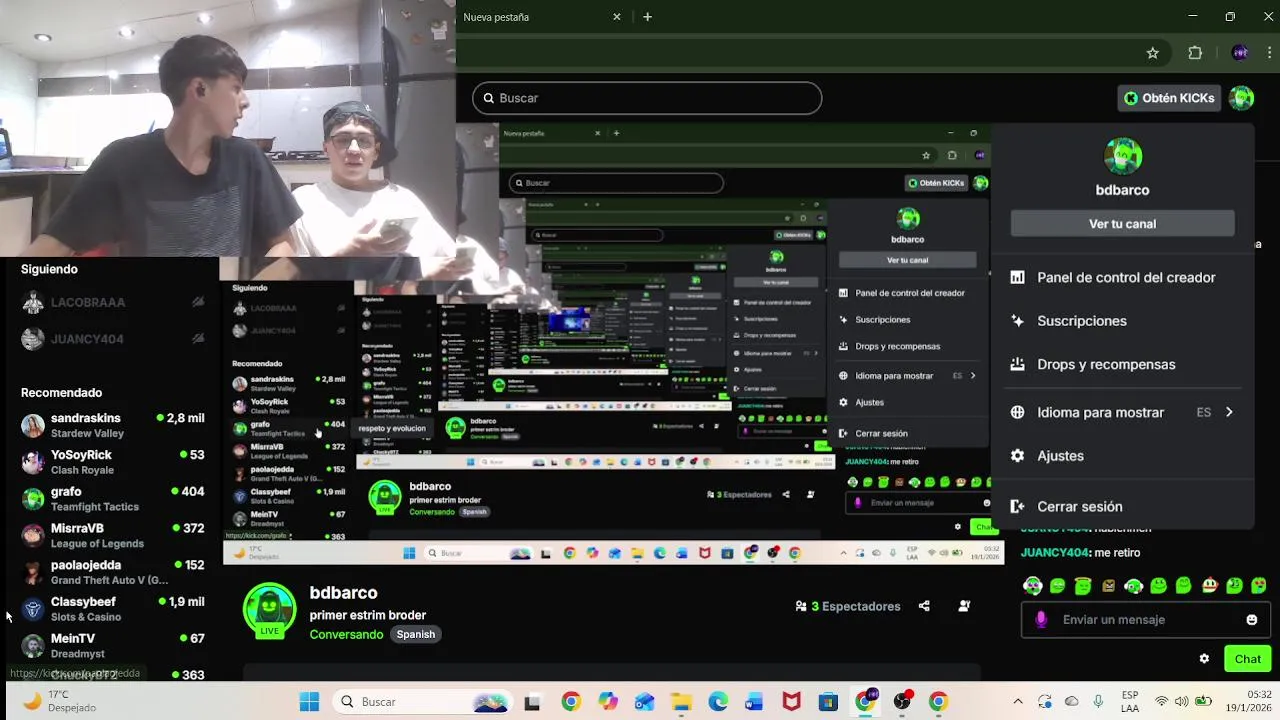Open the outer Chrome three-dot menu
Image resolution: width=1280 pixels, height=720 pixels.
point(1270,53)
